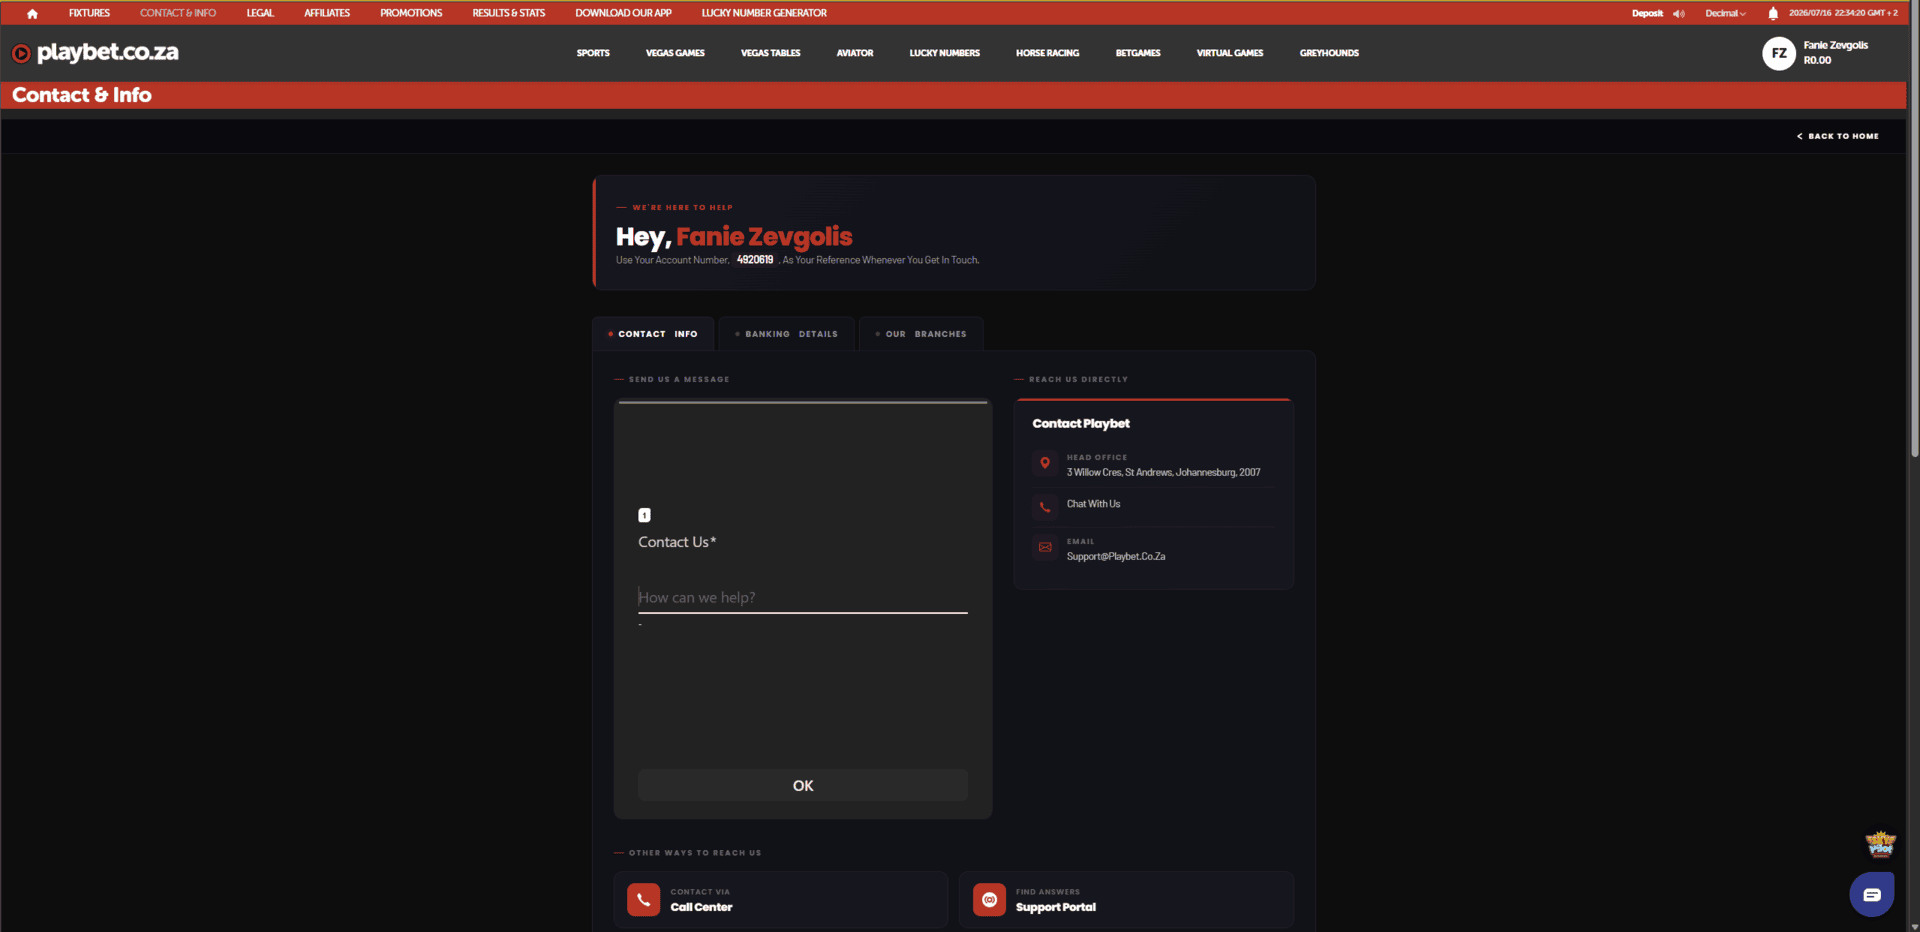Screen dimensions: 1920x932
Task: Click Back To Home link
Action: tap(1838, 136)
